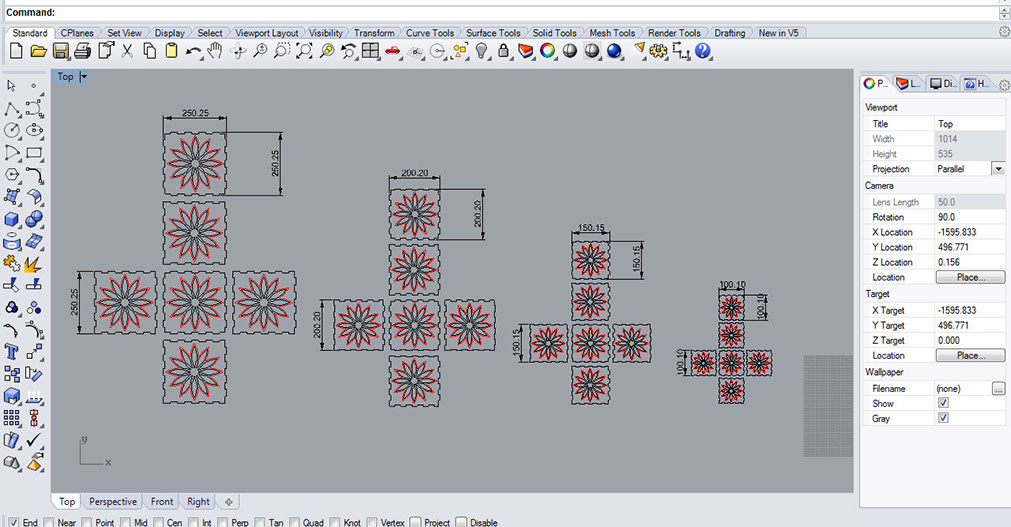Switch to the Perspective viewport tab
Screen dimensions: 1011x527
tap(113, 502)
